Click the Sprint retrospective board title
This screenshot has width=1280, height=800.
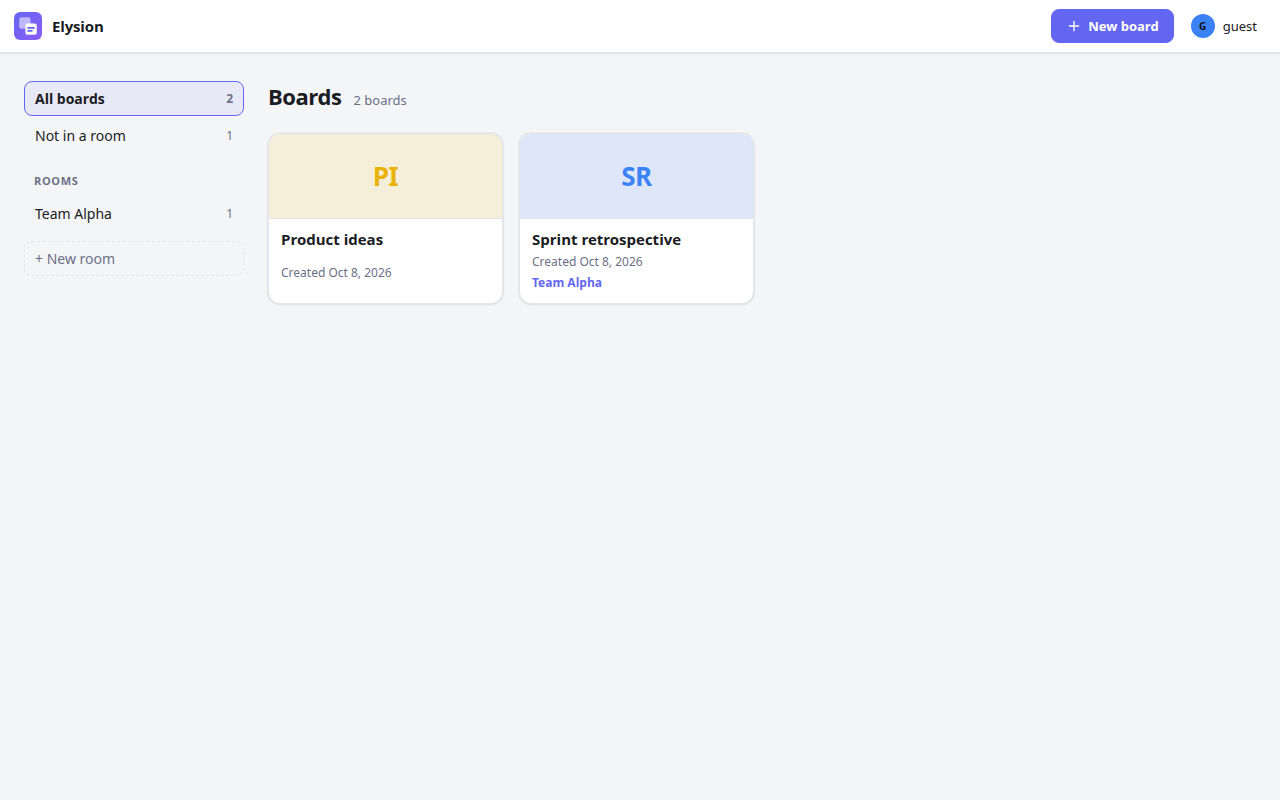tap(606, 240)
